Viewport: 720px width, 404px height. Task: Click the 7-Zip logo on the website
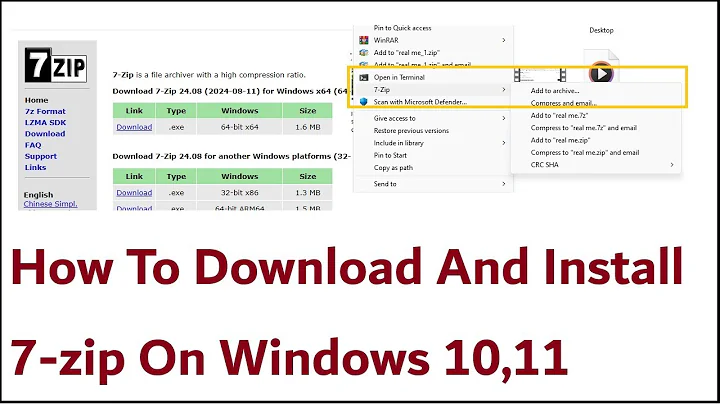56,65
